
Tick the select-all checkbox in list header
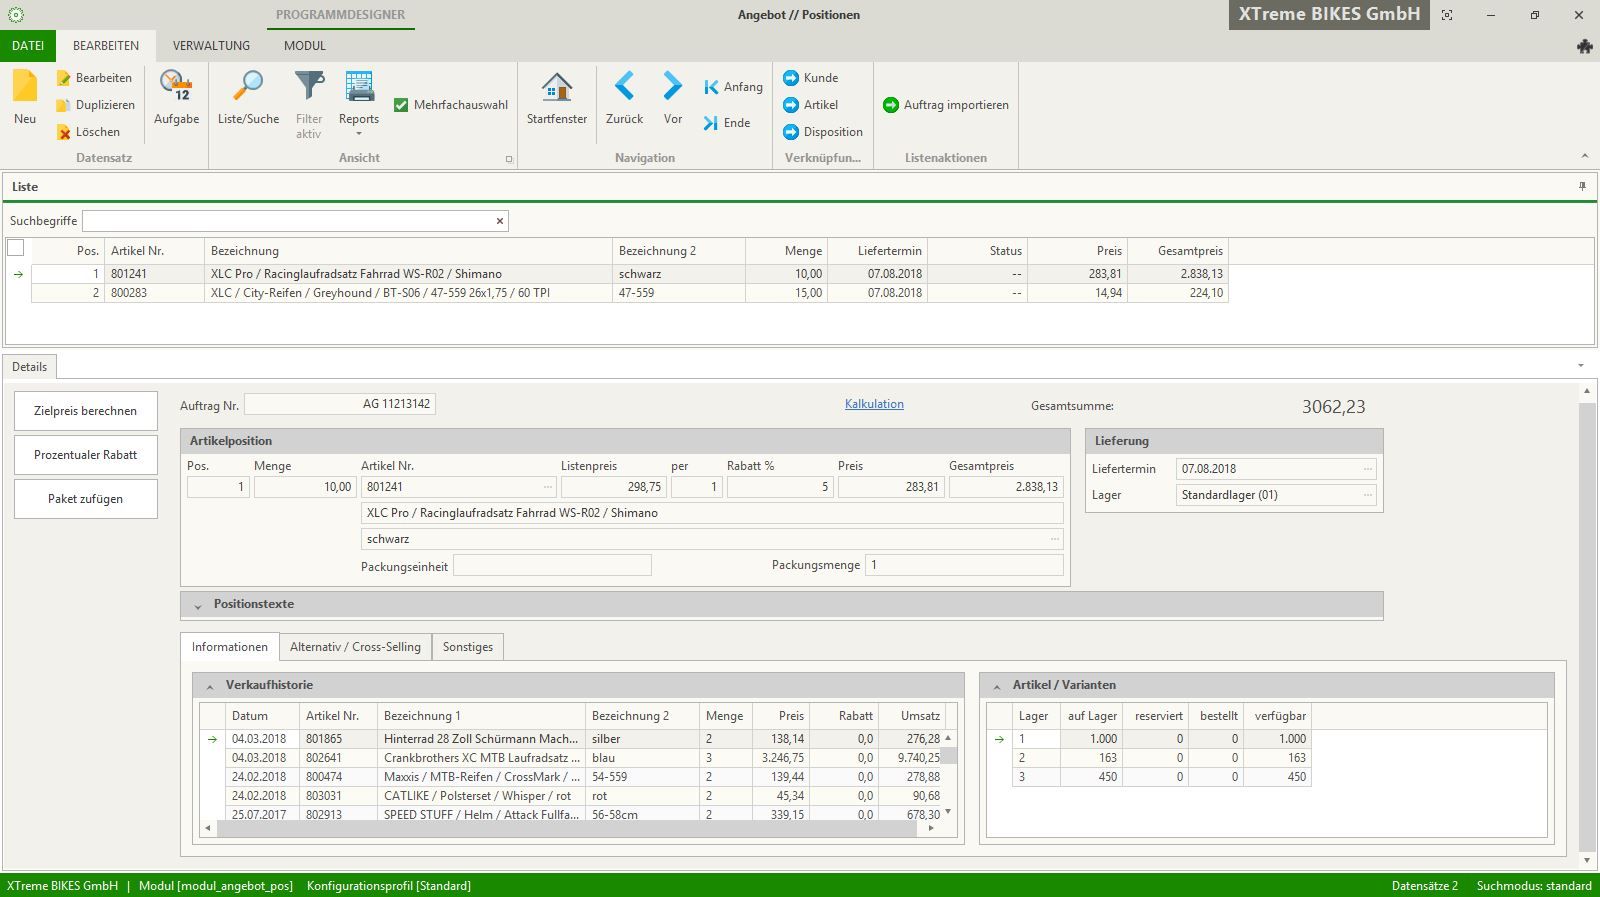point(16,248)
